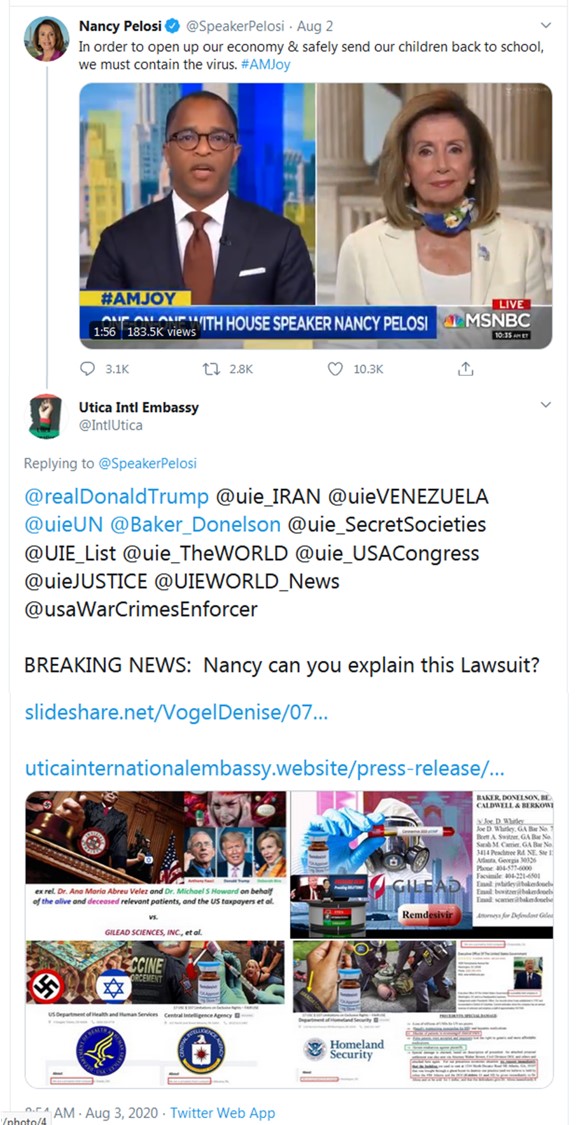Click Nancy Pelosi's profile avatar

pyautogui.click(x=47, y=38)
